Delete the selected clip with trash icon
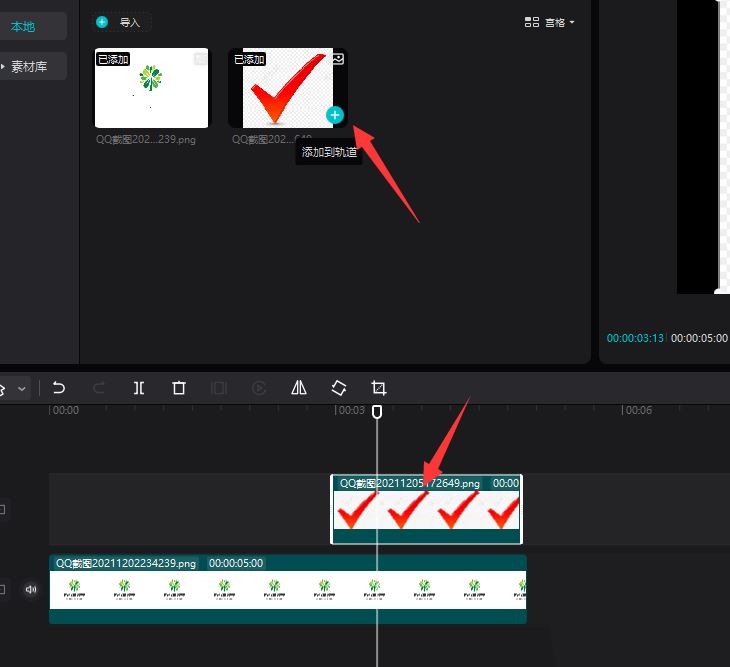Viewport: 730px width, 667px height. coord(179,388)
